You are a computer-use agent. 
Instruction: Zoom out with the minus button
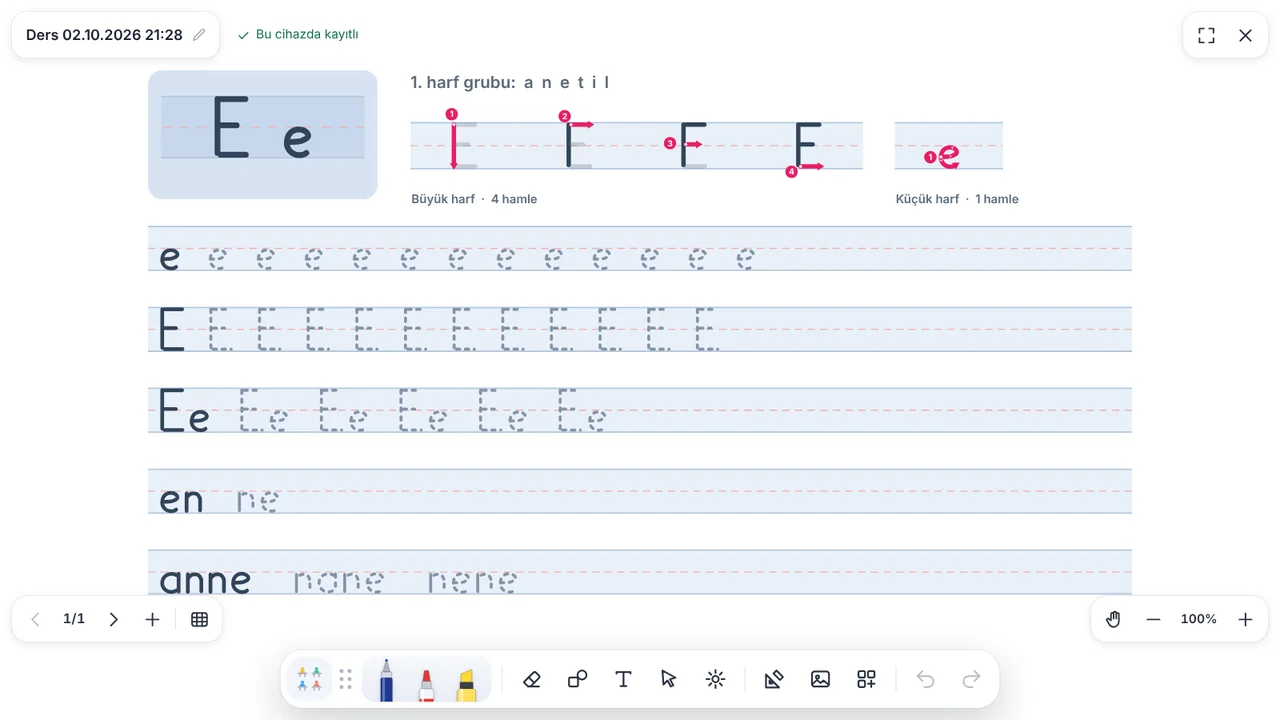pos(1153,619)
